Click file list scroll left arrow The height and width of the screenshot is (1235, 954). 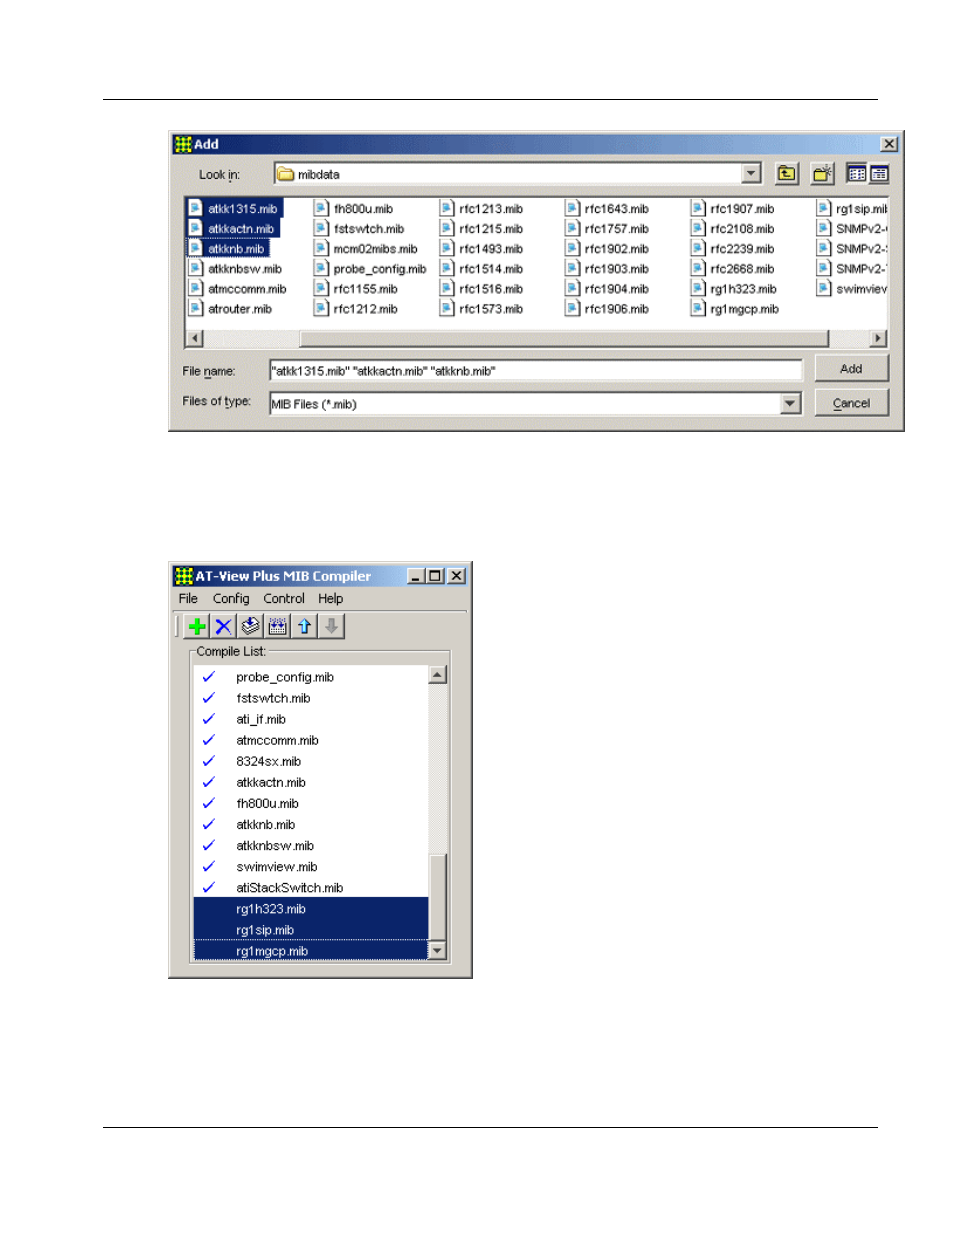(195, 338)
